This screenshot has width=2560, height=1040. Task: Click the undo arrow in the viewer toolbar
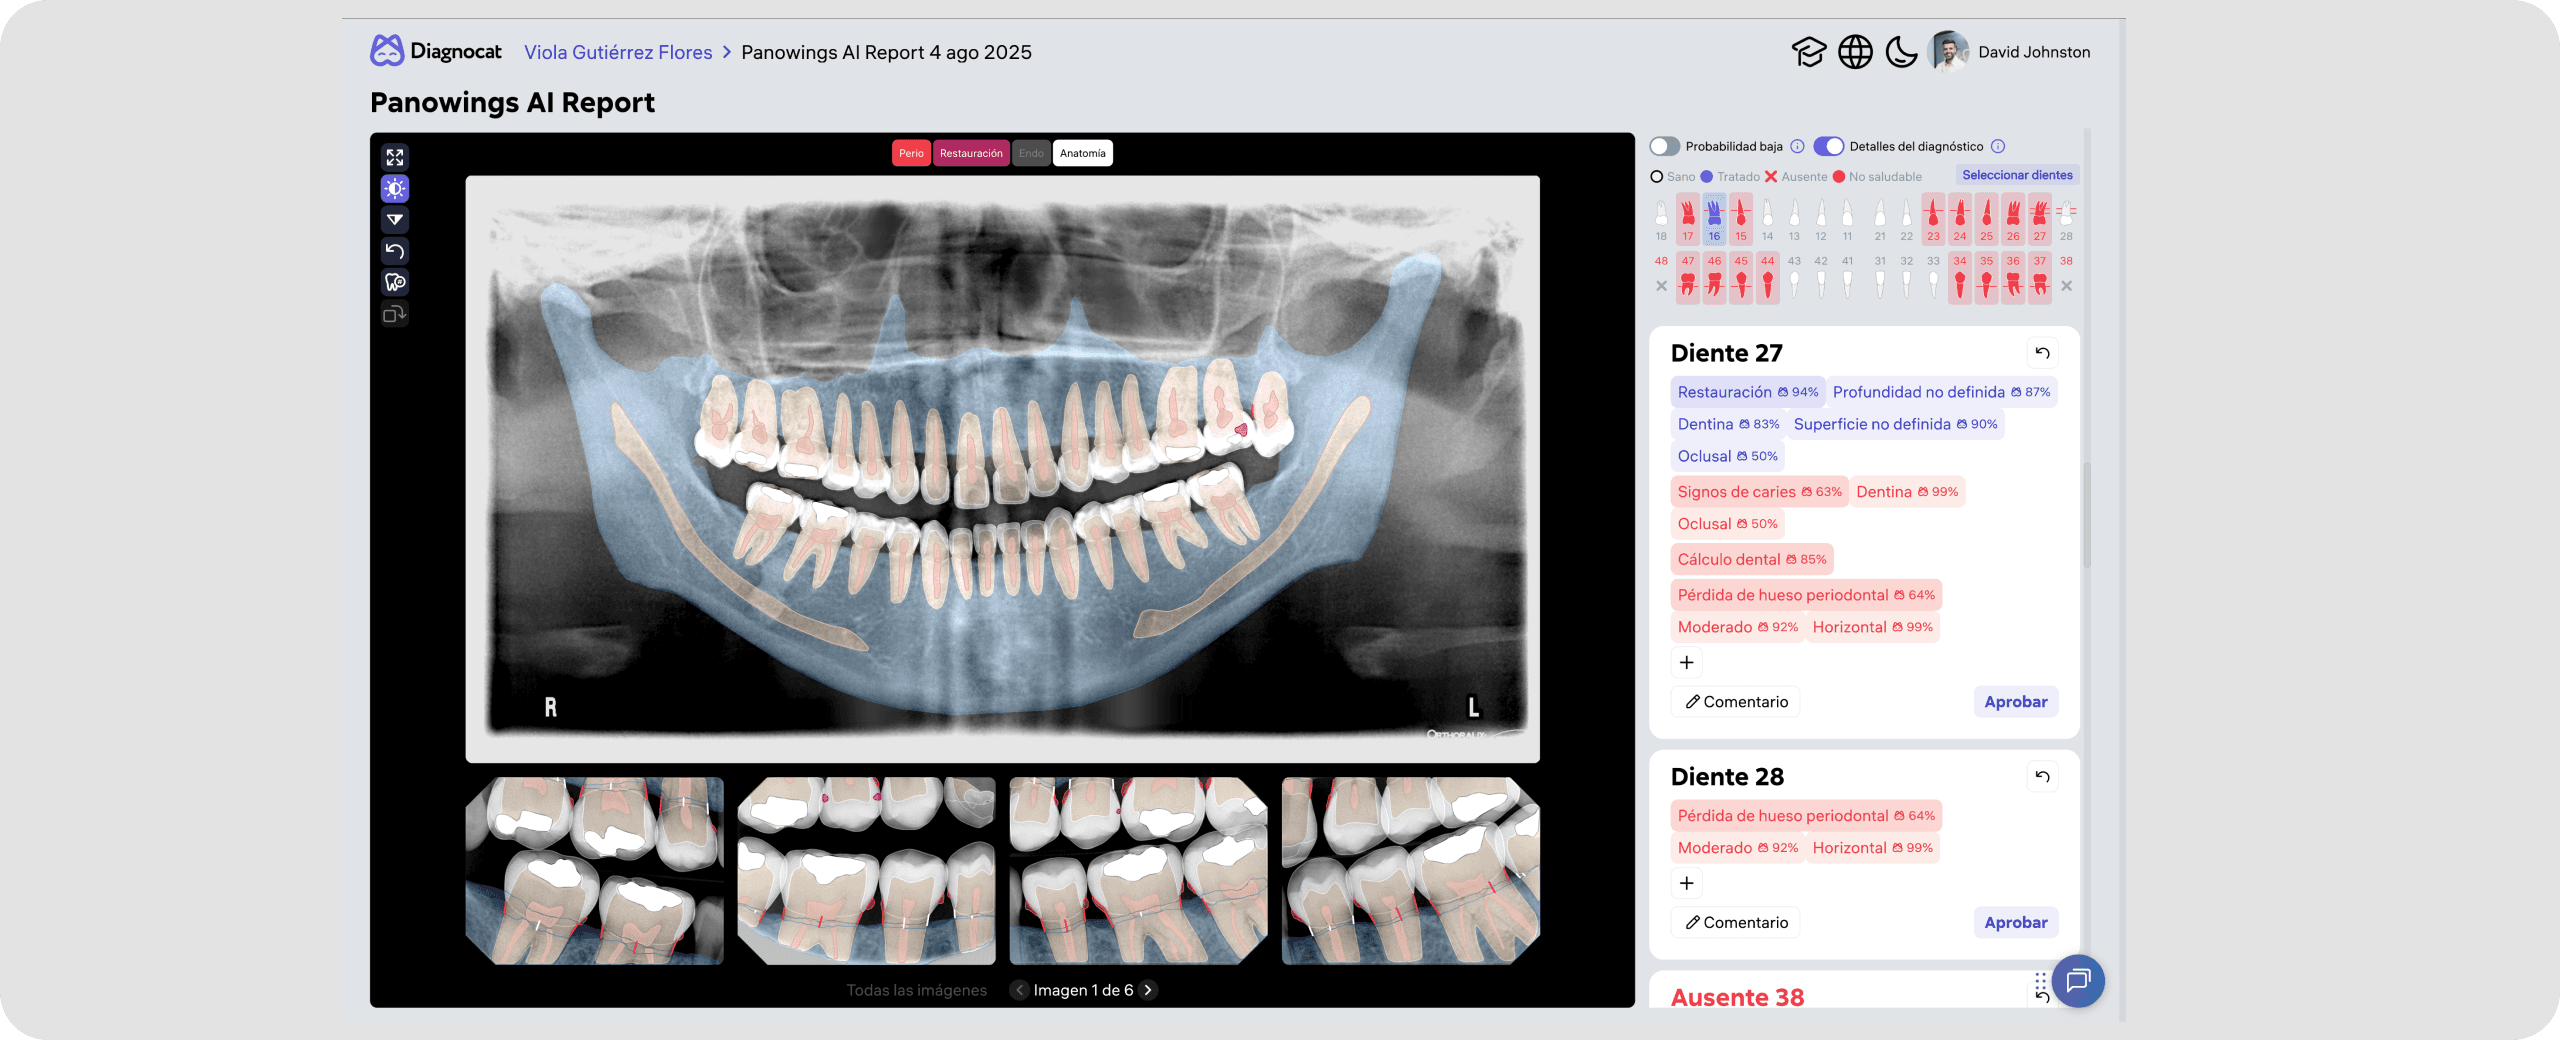point(395,251)
